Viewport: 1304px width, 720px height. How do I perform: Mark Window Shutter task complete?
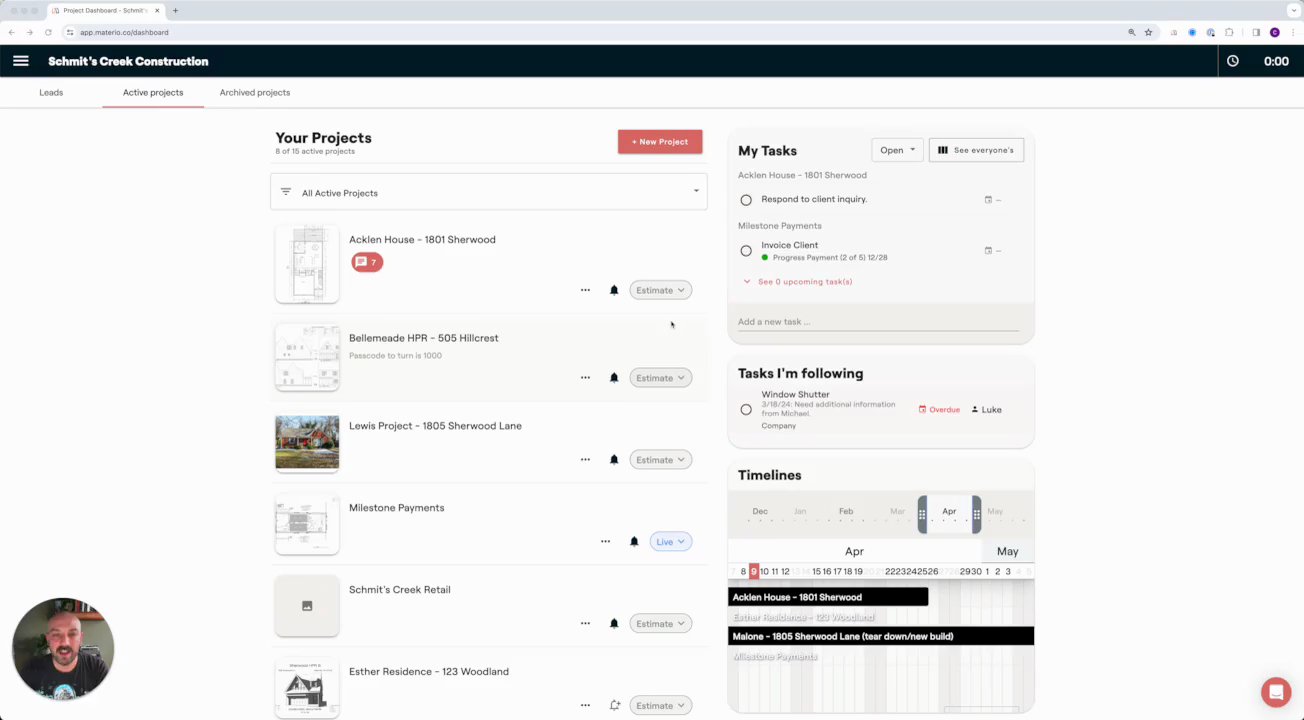pos(746,410)
